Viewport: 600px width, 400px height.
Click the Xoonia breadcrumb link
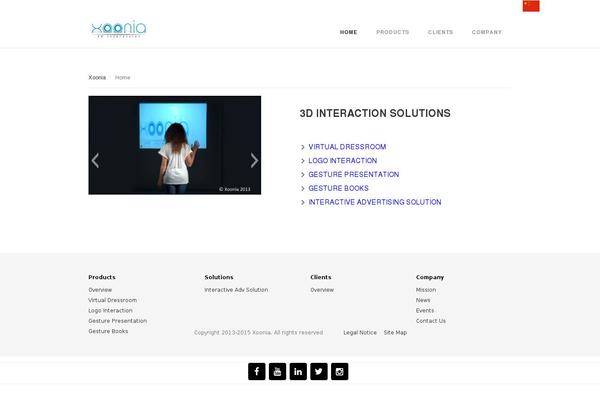(x=97, y=77)
